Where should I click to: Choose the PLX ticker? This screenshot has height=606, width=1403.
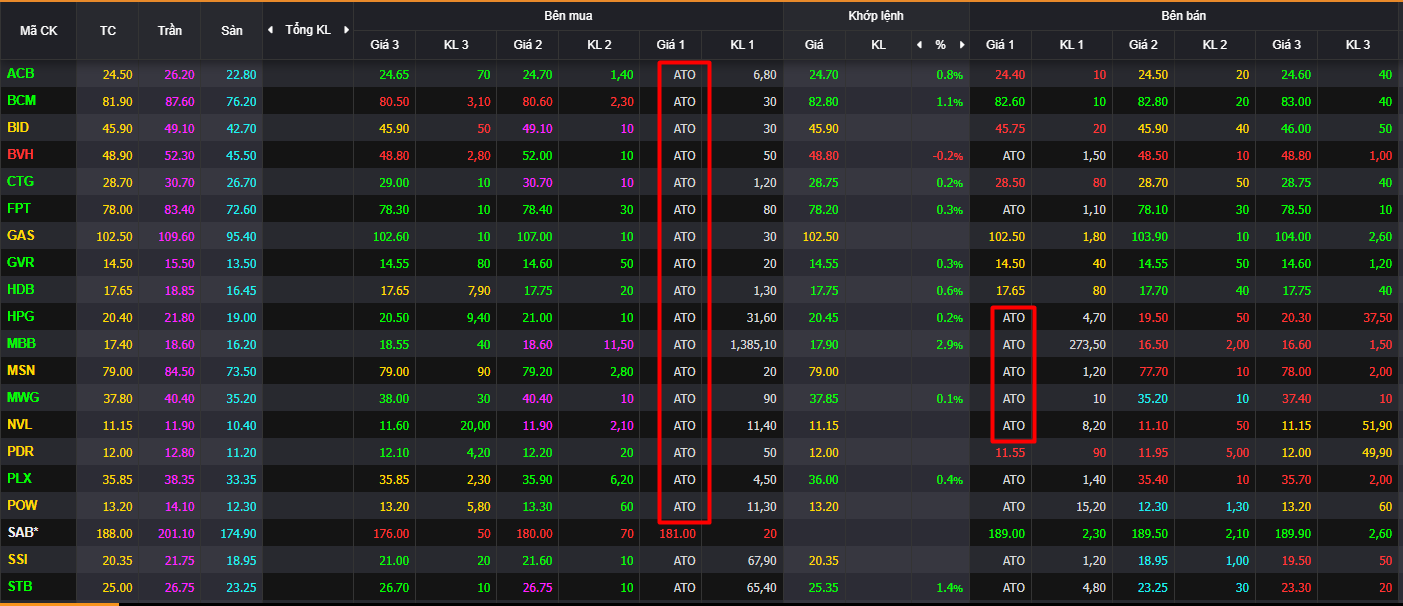(x=19, y=478)
